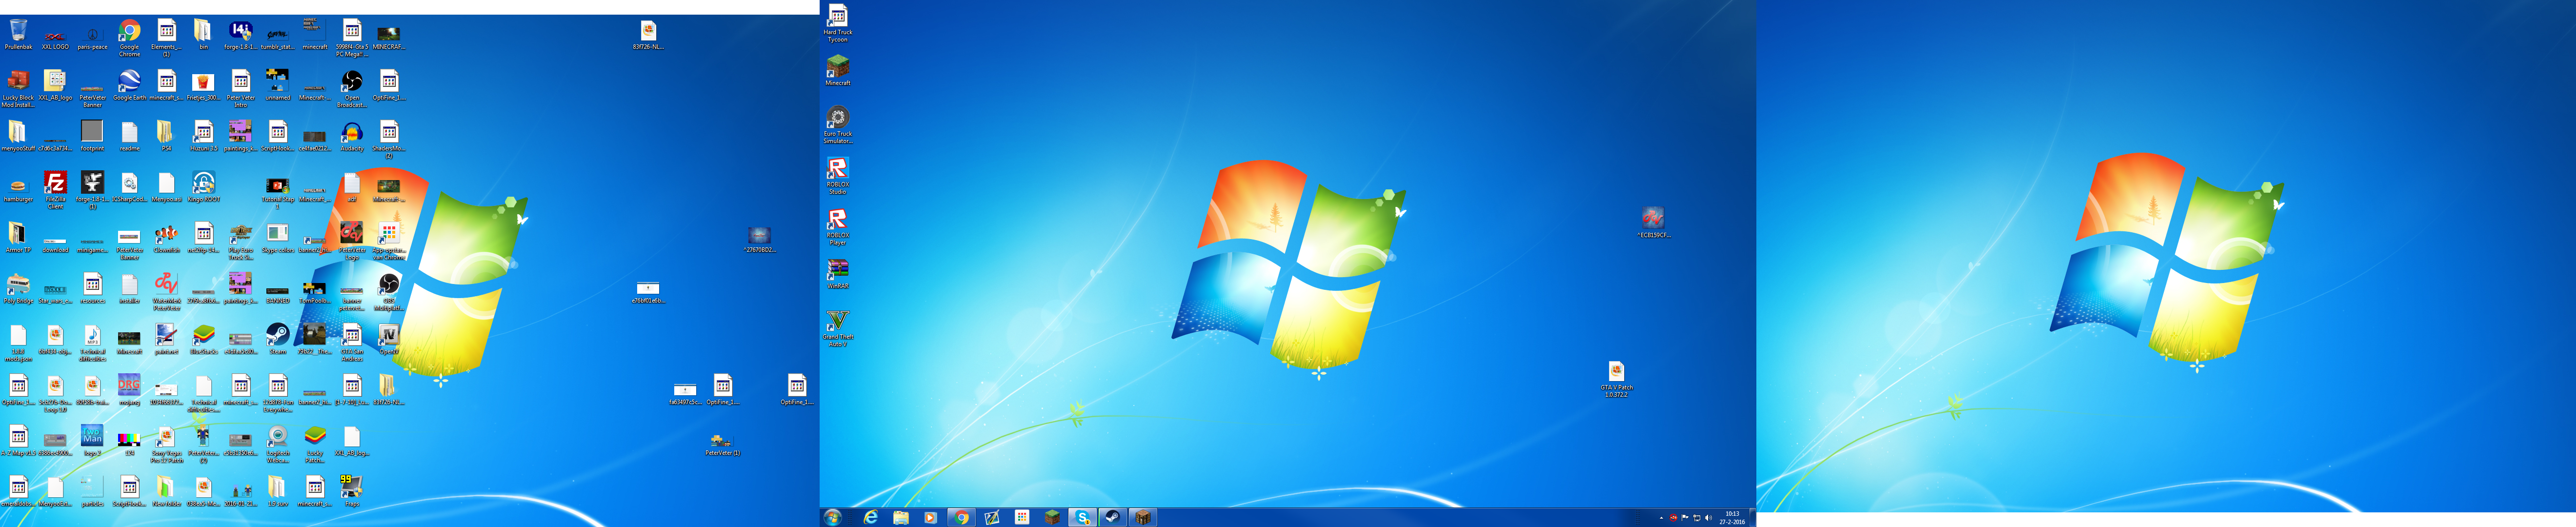Select the Technical difficulties MP3 file
Viewport: 2576px width, 527px height.
click(x=92, y=343)
